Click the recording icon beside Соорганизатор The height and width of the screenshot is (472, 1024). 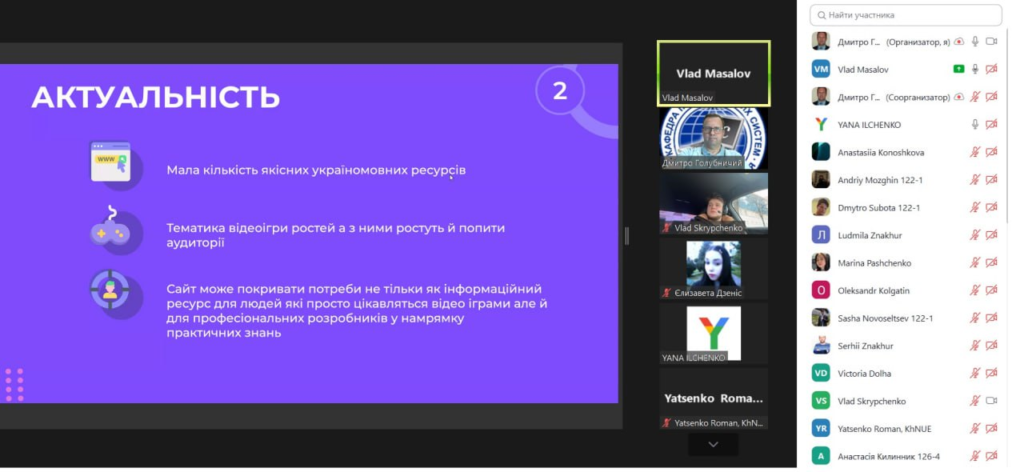(x=958, y=97)
